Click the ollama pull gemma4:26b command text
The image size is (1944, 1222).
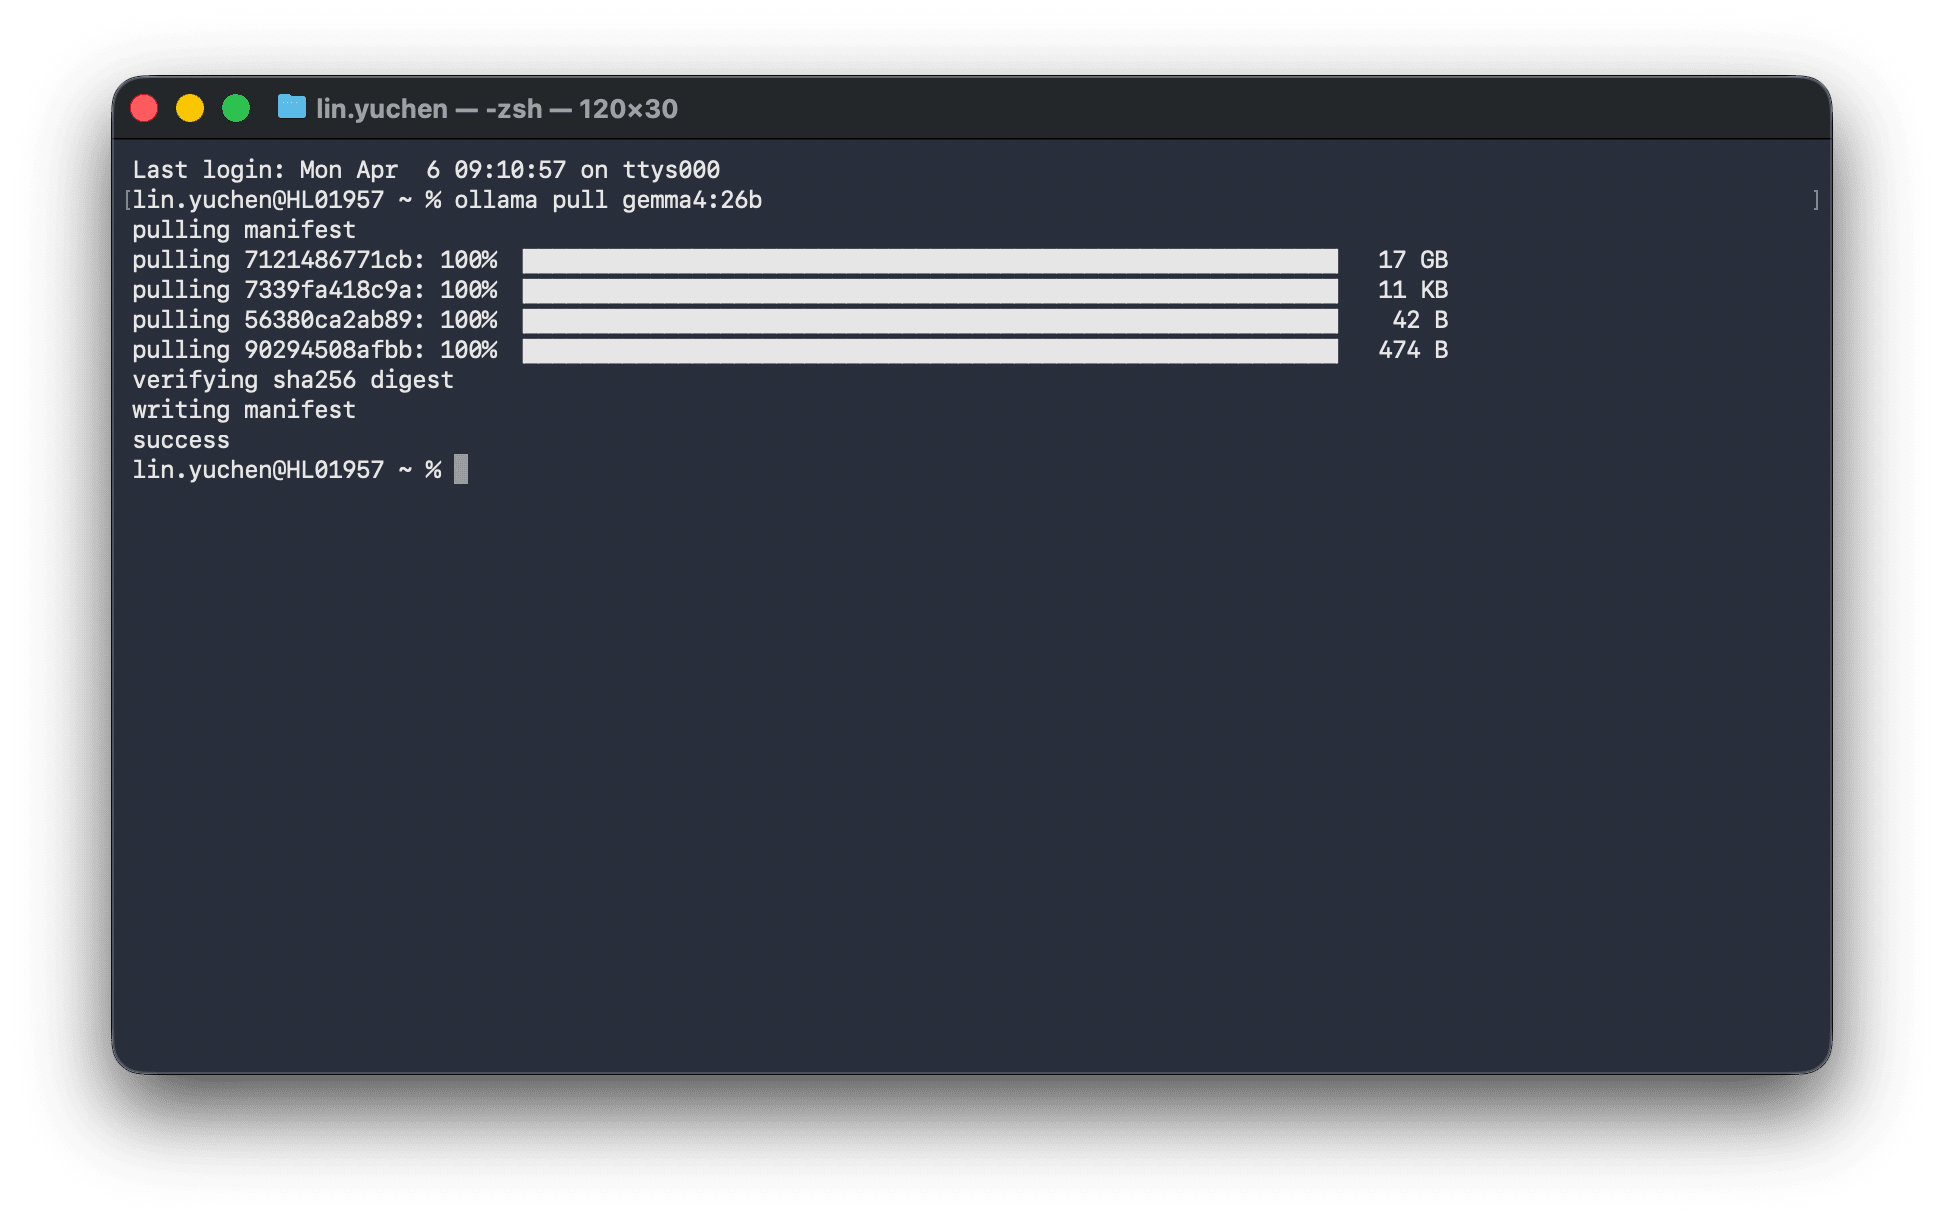[607, 200]
